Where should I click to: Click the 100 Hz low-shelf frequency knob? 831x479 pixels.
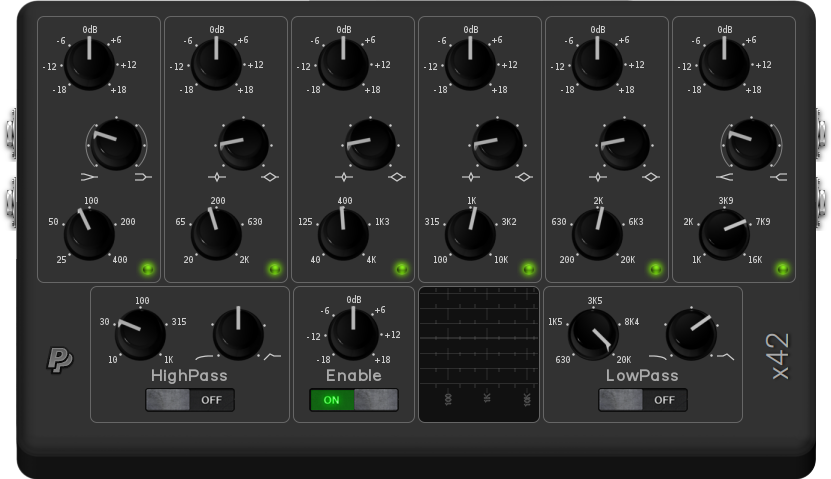pyautogui.click(x=89, y=235)
